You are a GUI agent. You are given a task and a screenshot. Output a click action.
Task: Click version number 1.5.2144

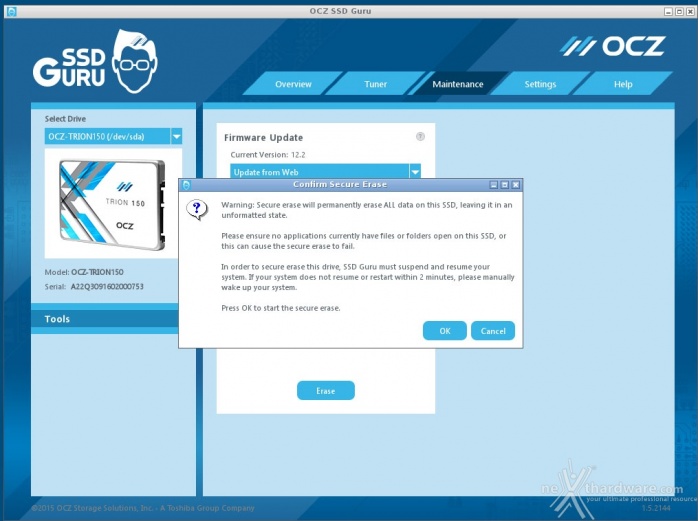pyautogui.click(x=656, y=508)
